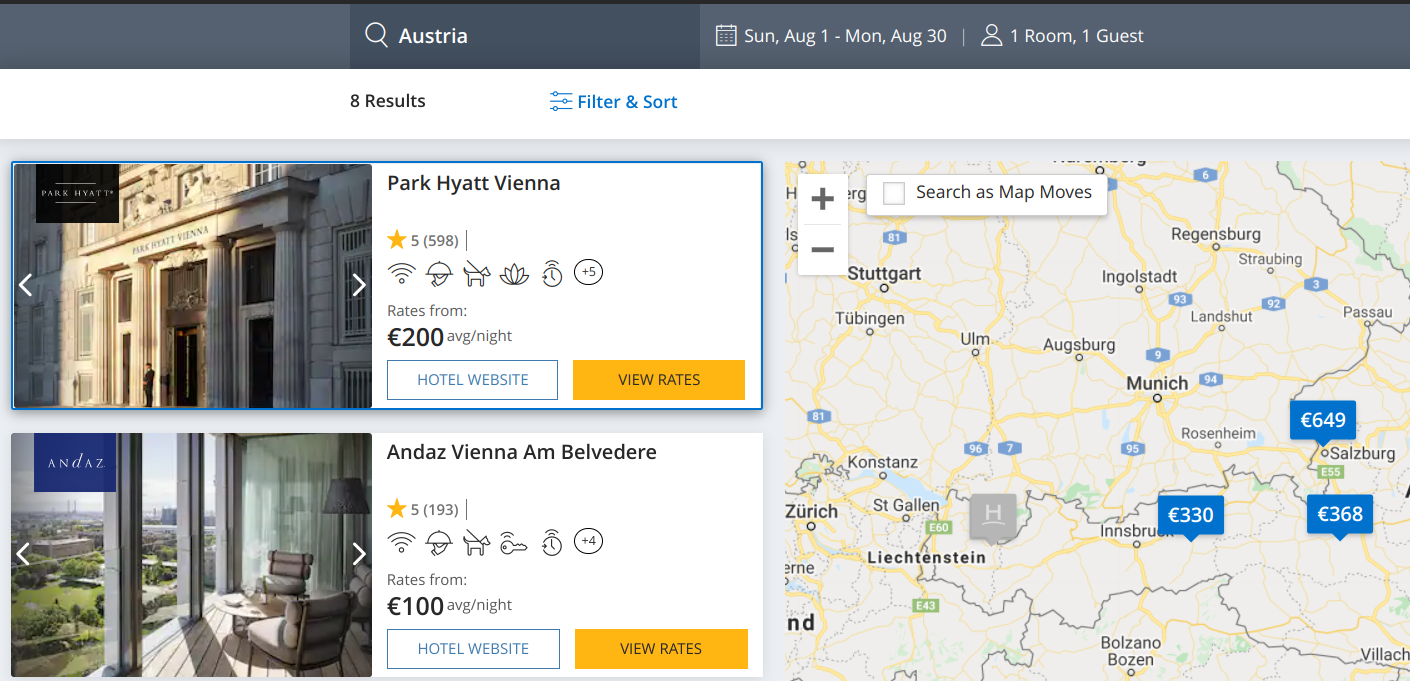Click Park Hyatt Vienna pet-friendly dog icon
This screenshot has height=681, width=1410.
[x=477, y=273]
